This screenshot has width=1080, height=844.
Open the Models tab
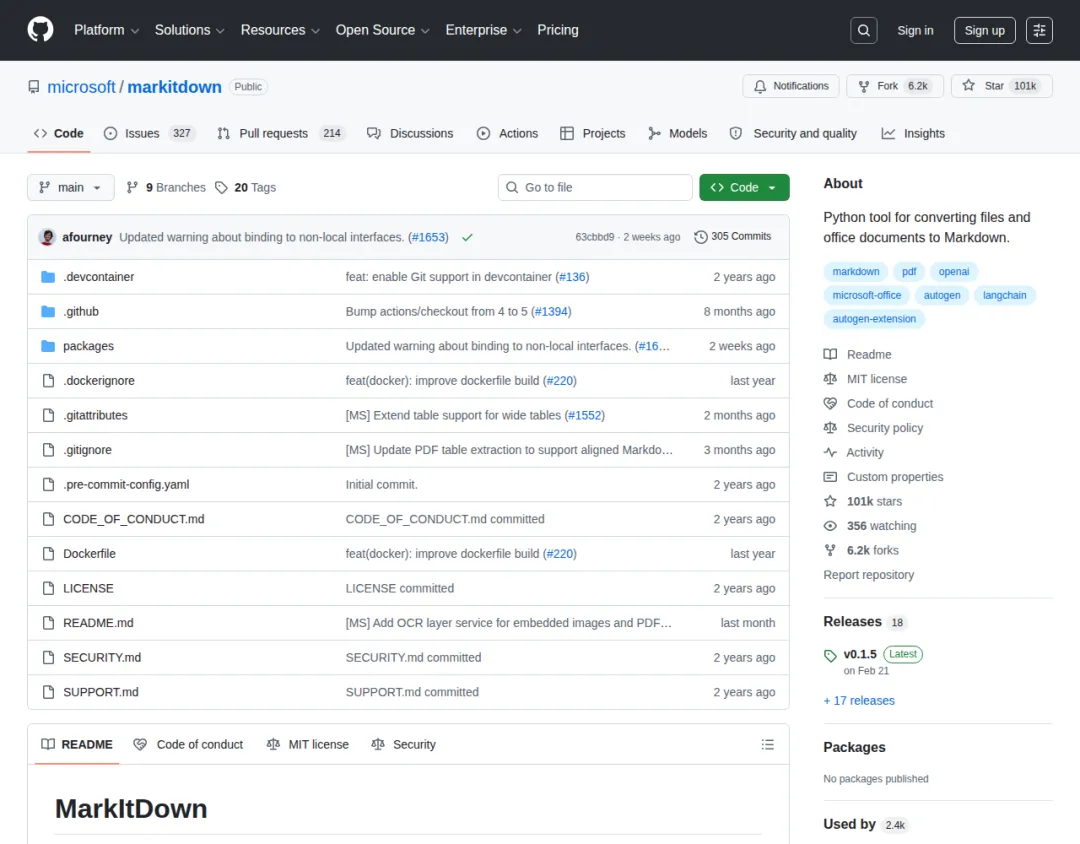(677, 134)
